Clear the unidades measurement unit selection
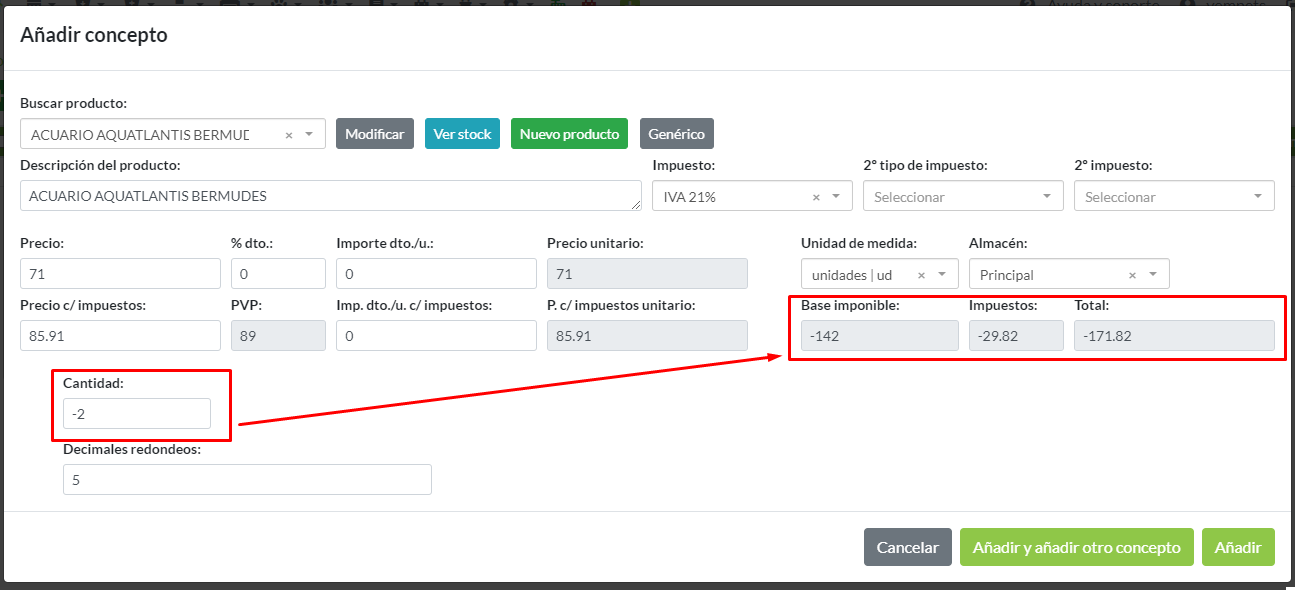The width and height of the screenshot is (1295, 590). point(921,275)
